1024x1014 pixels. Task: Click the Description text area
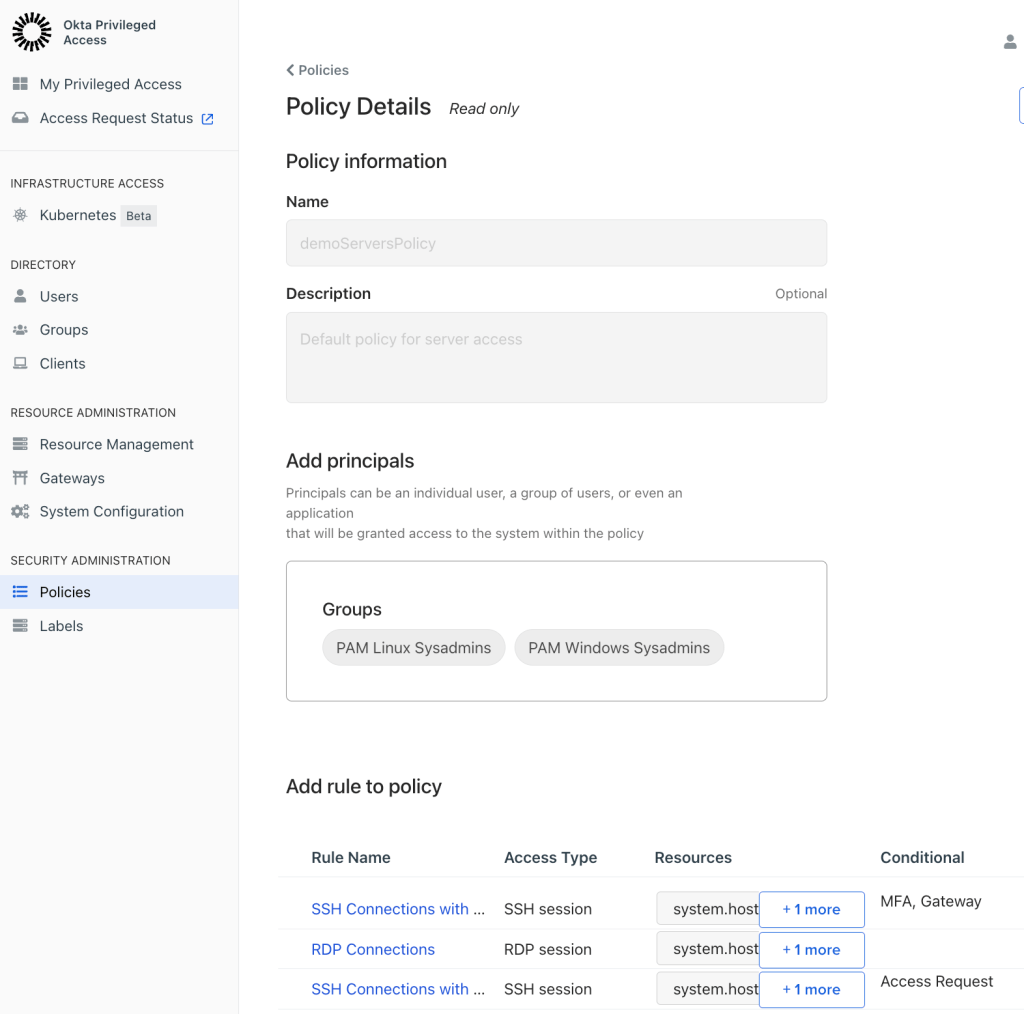pyautogui.click(x=556, y=357)
